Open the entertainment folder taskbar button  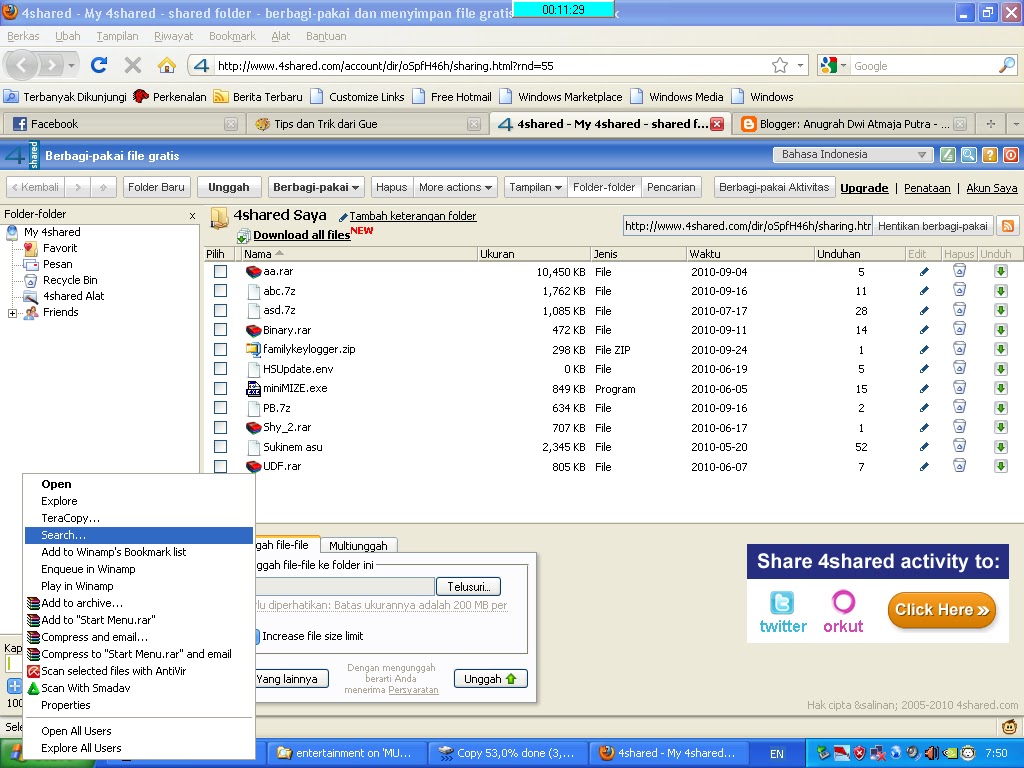pyautogui.click(x=346, y=753)
